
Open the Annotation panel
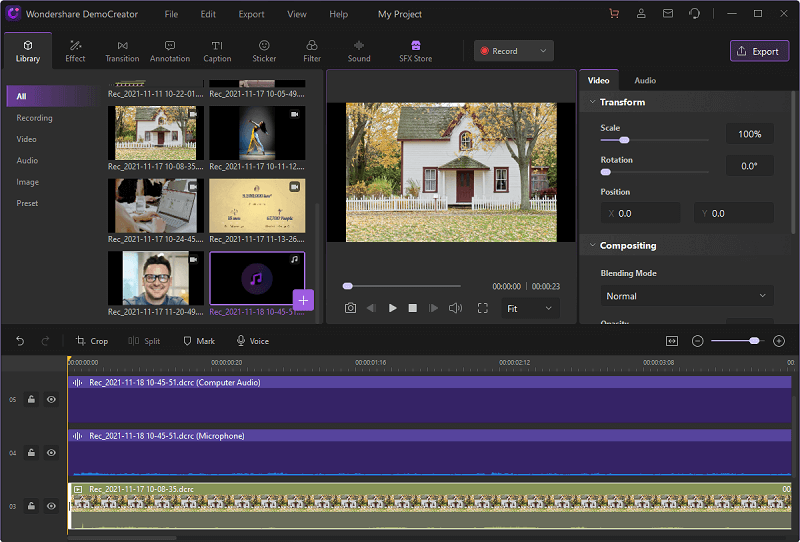click(170, 51)
